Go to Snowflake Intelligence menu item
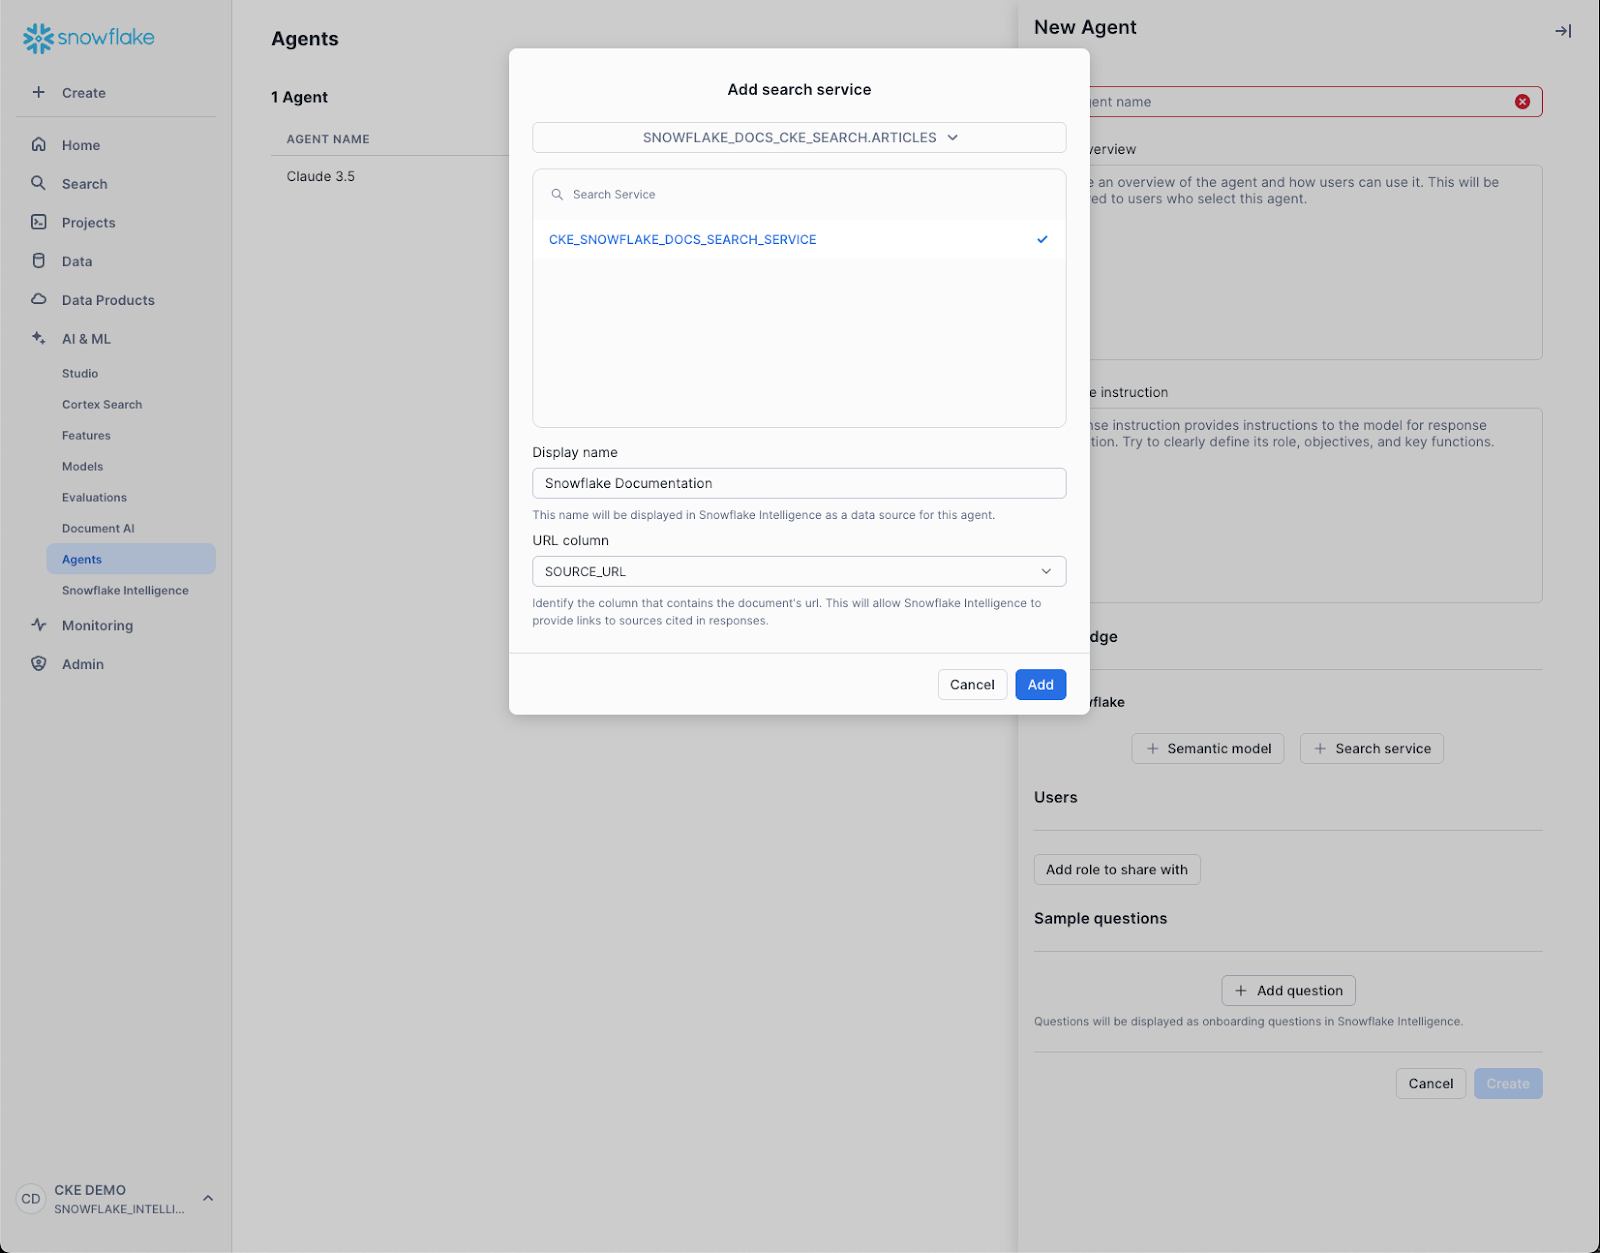1600x1253 pixels. click(125, 591)
